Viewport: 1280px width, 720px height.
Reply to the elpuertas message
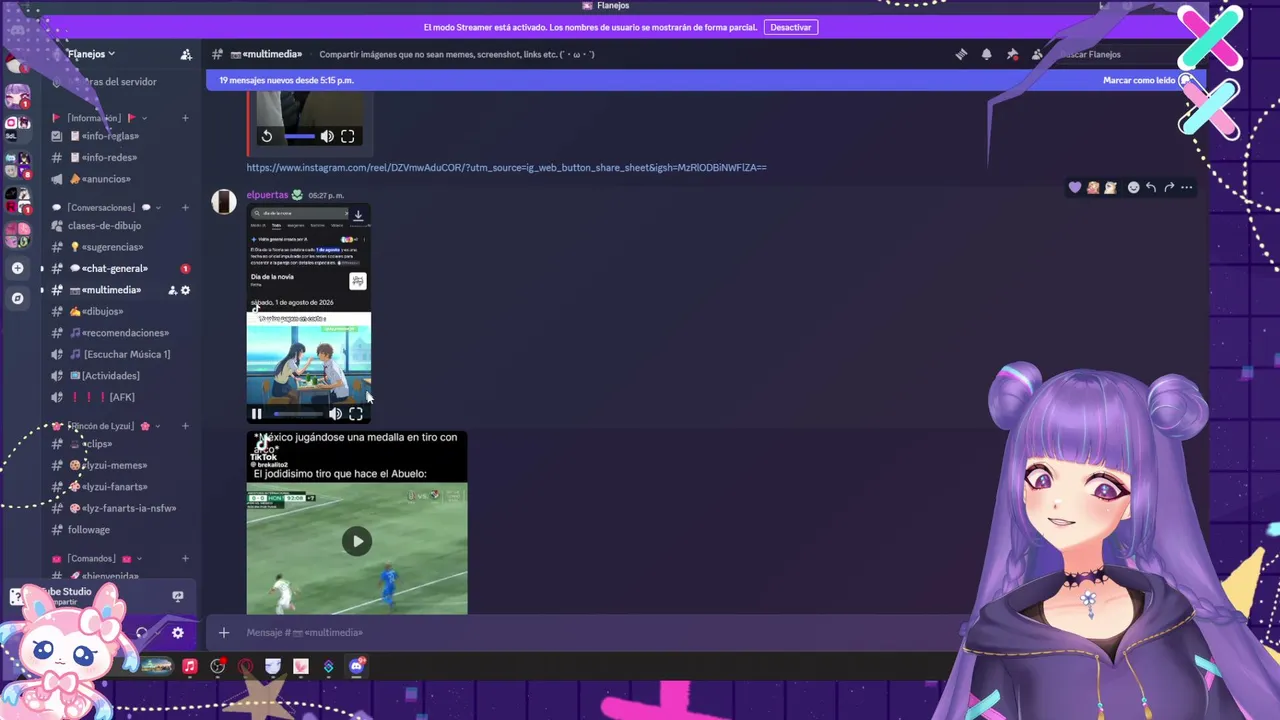[1151, 187]
